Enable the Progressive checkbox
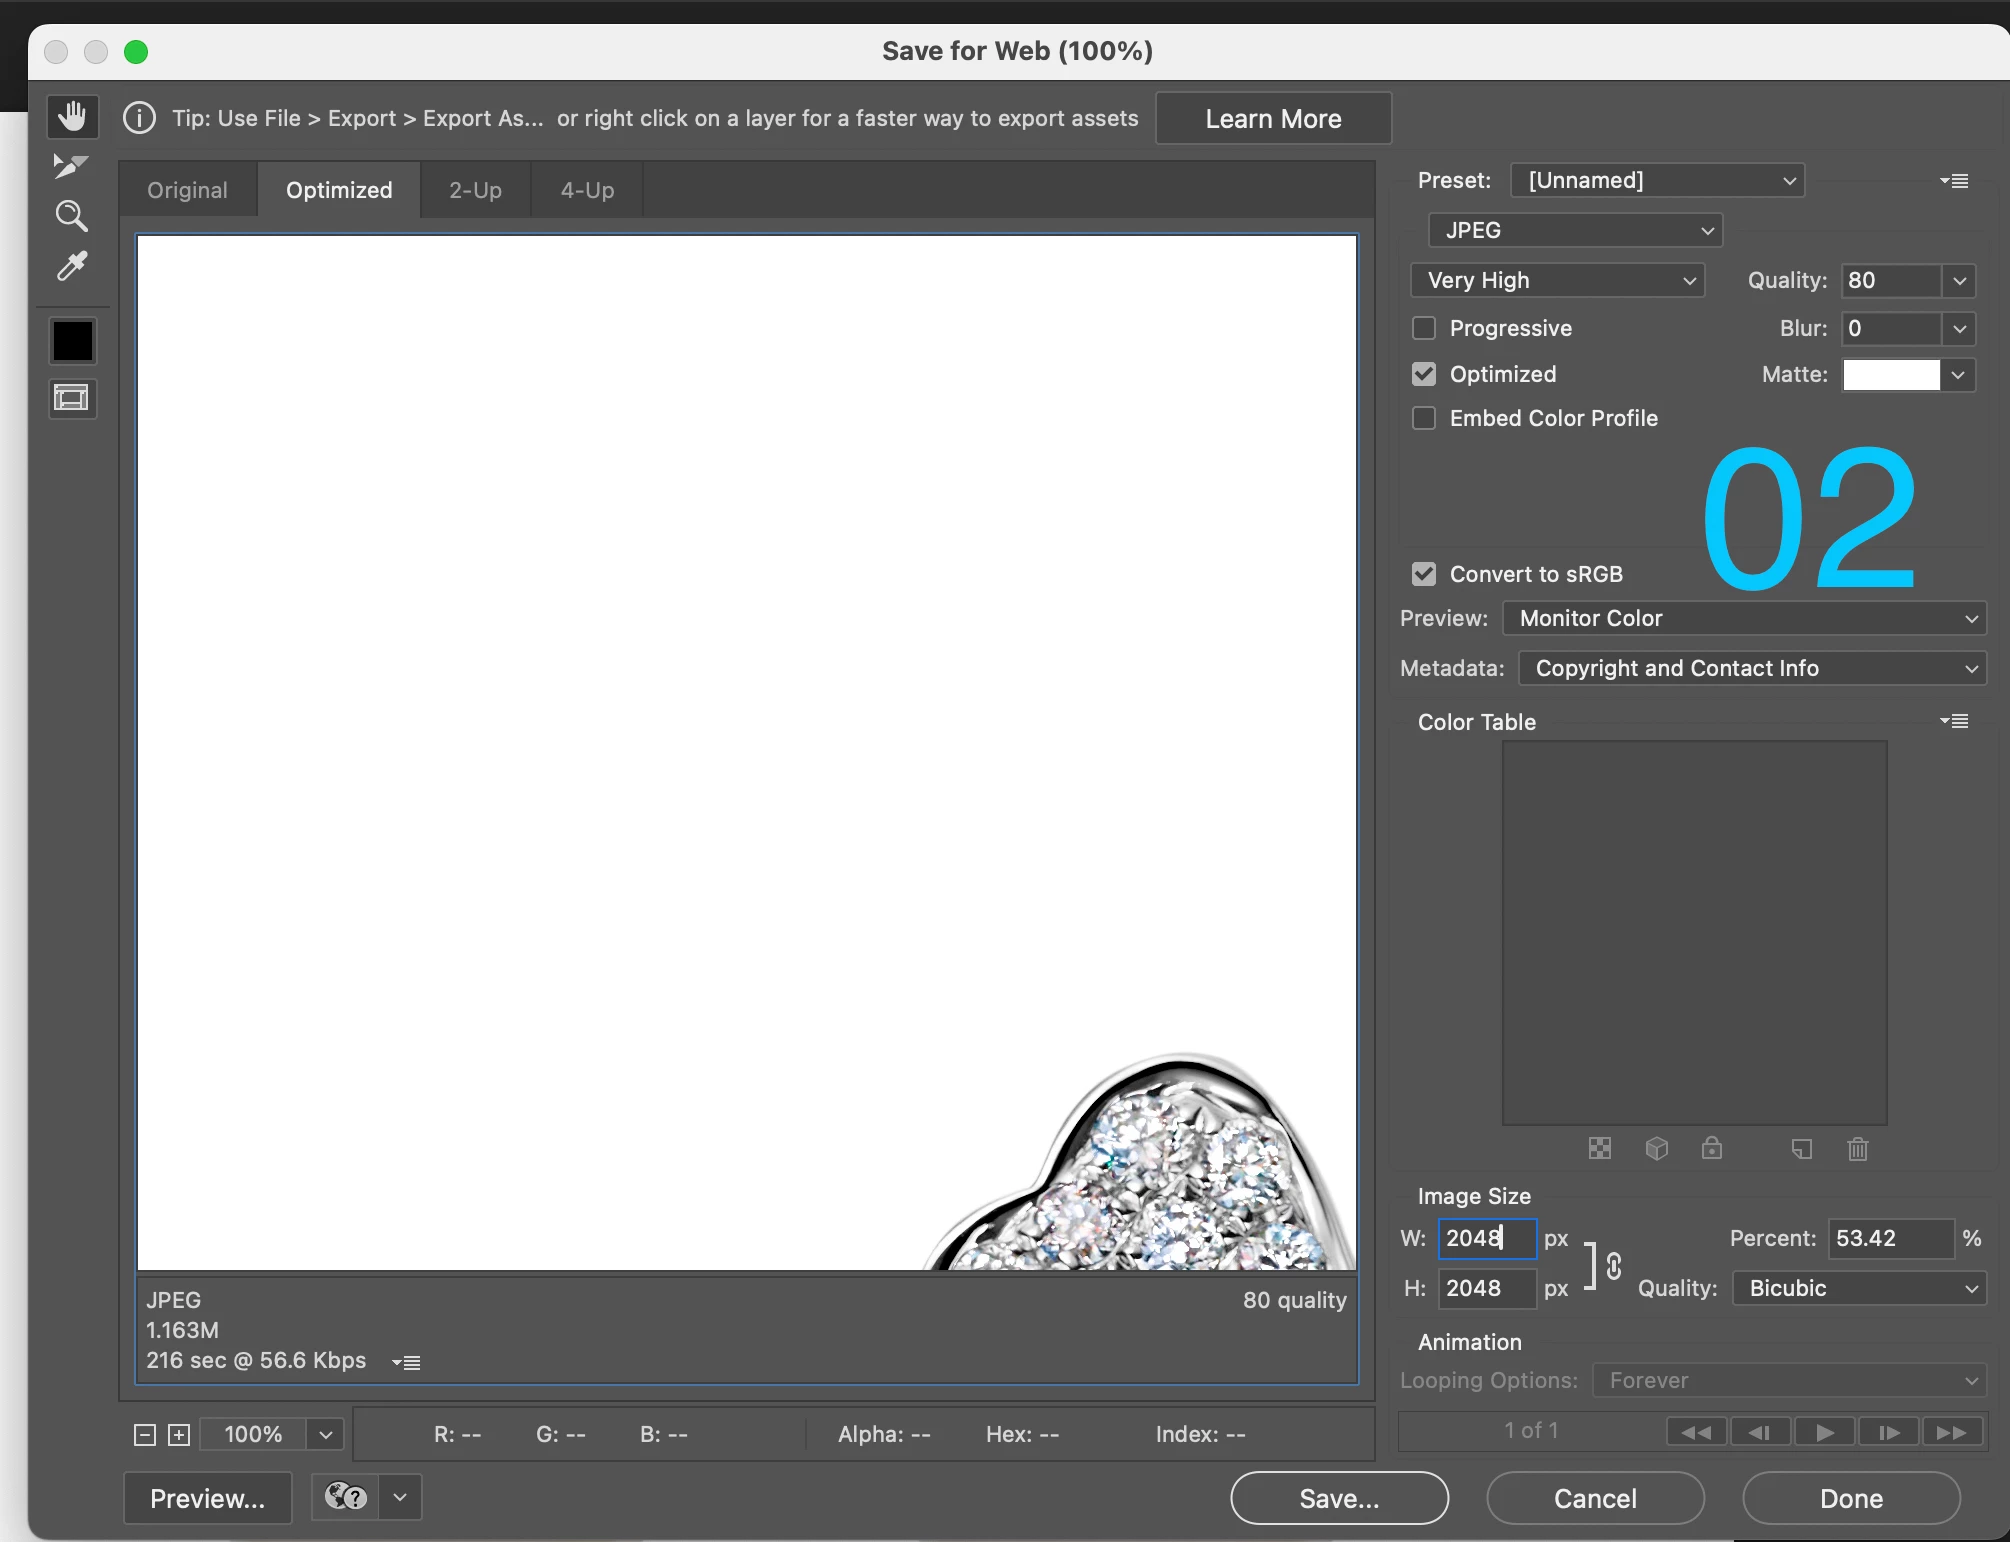 [x=1424, y=328]
